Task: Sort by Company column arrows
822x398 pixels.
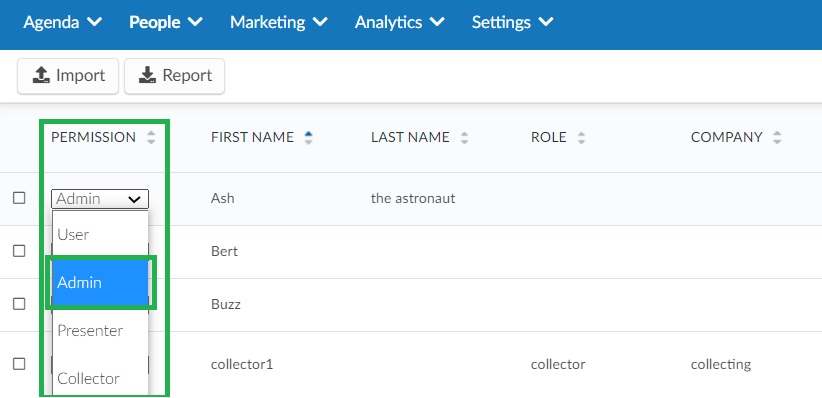Action: point(777,138)
